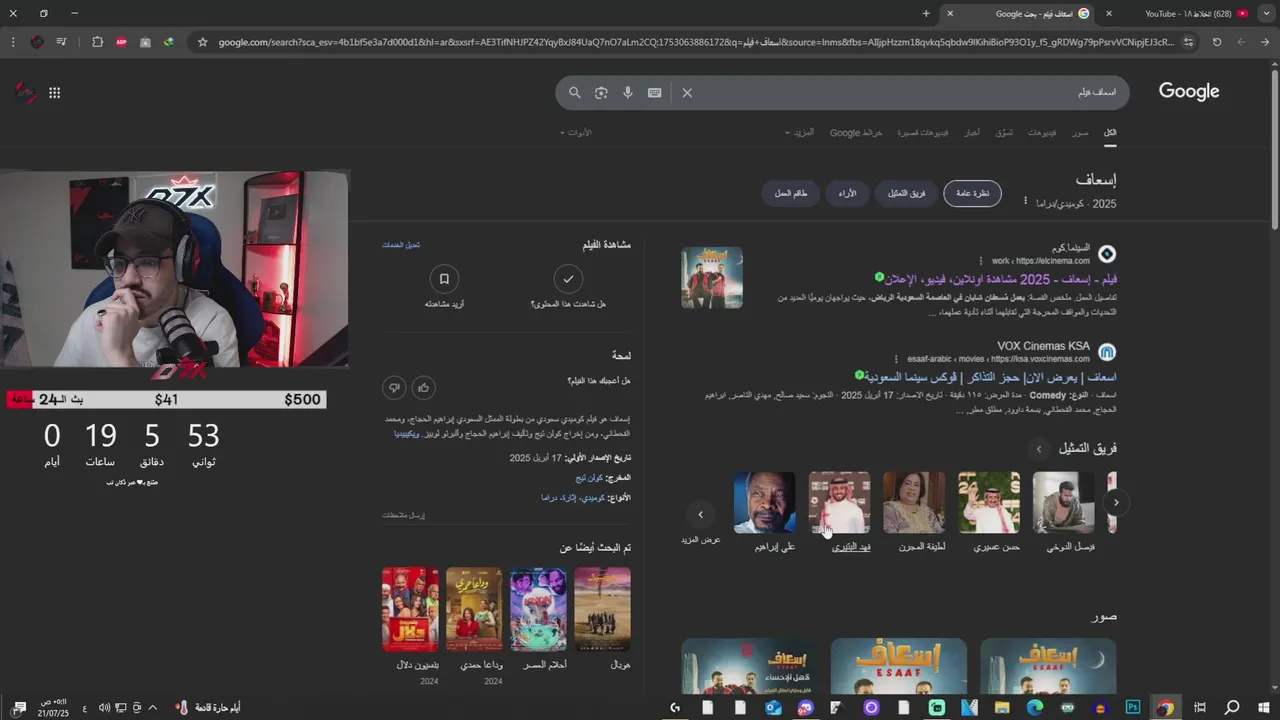The image size is (1280, 720).
Task: Open cast member علي إبراهيم
Action: (x=765, y=512)
